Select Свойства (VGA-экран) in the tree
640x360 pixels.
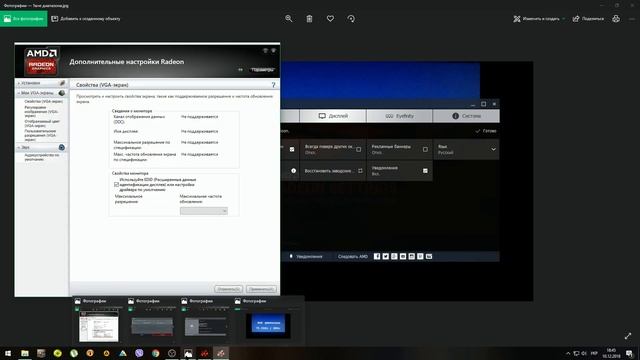click(44, 101)
